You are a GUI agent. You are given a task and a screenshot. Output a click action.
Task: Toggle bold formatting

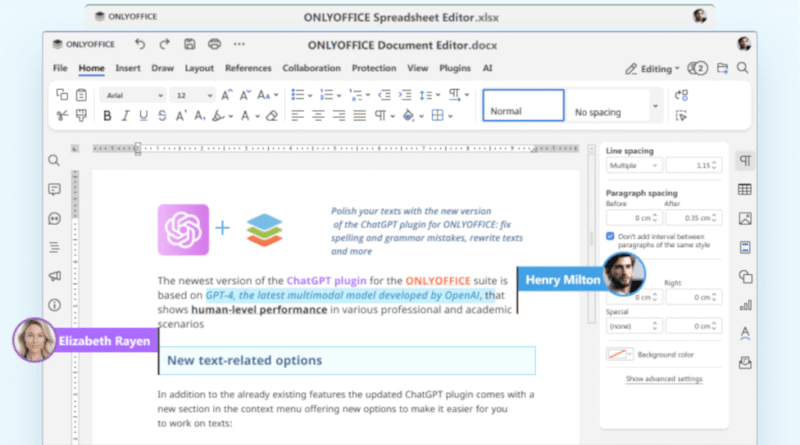pos(107,116)
